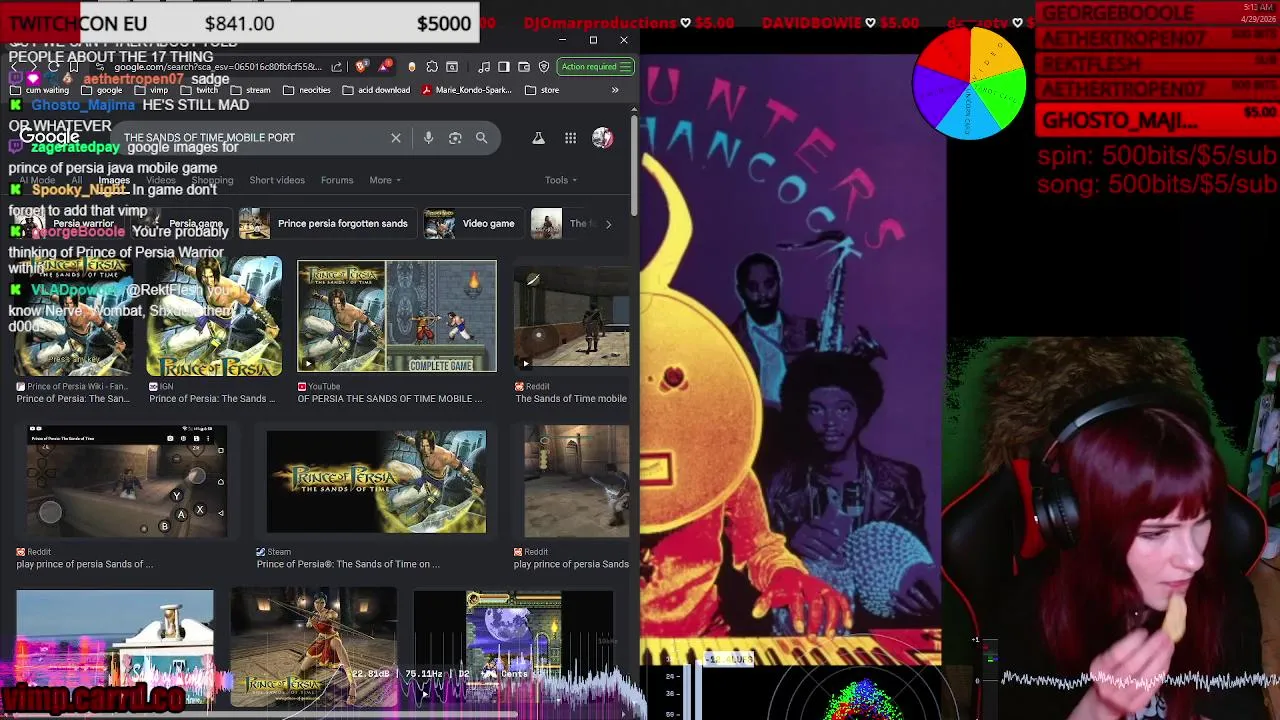This screenshot has width=1280, height=720.
Task: Open the Brave VPN shield icon
Action: (x=544, y=67)
